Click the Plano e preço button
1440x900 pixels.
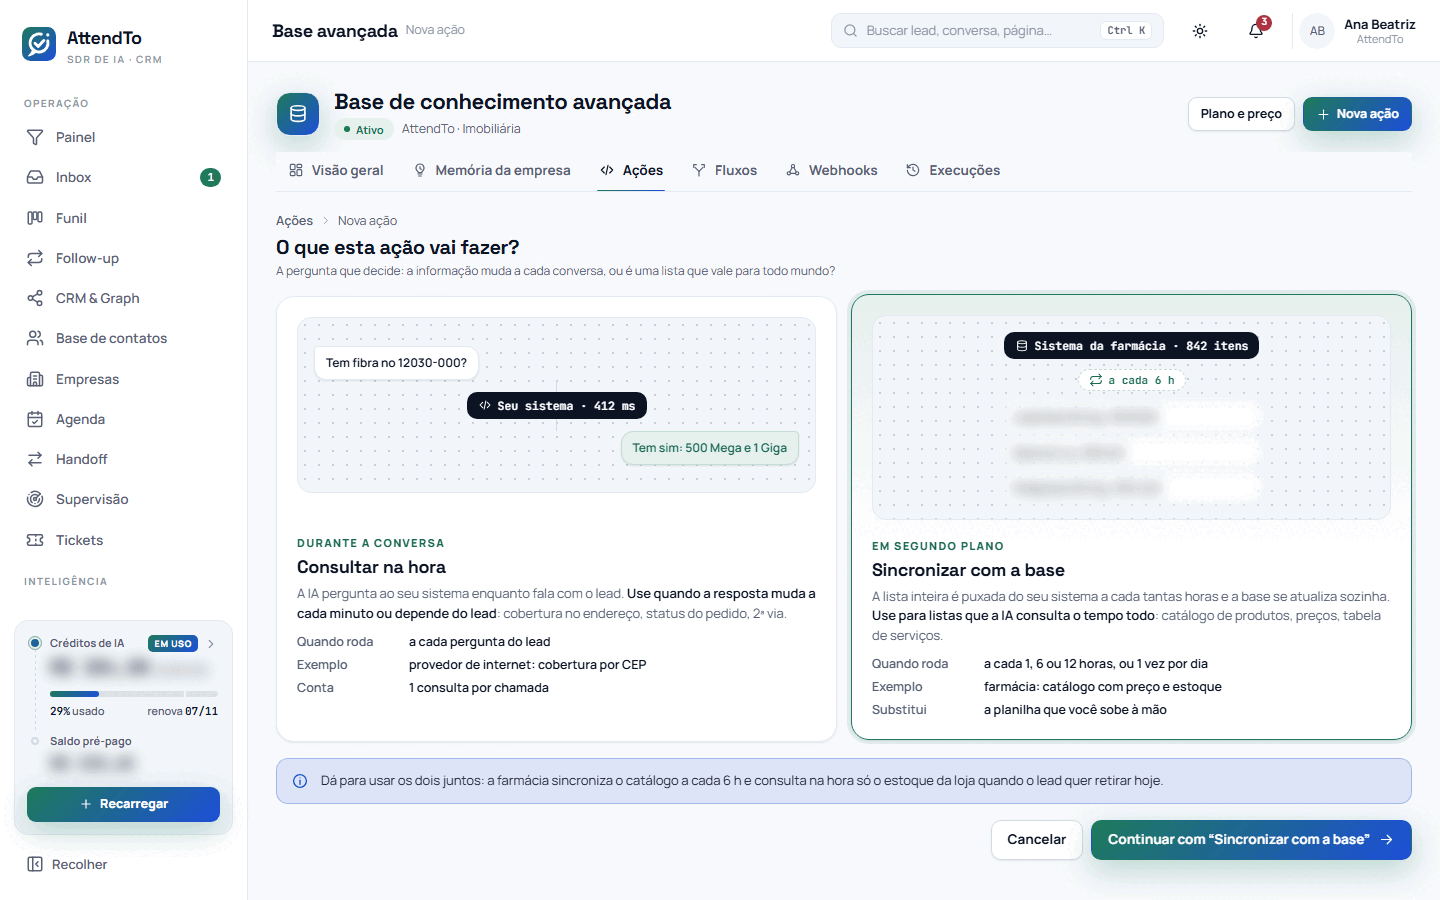[x=1241, y=114]
